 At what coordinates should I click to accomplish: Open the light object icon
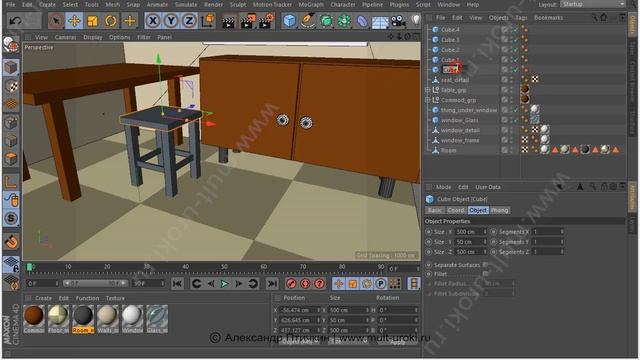point(415,20)
